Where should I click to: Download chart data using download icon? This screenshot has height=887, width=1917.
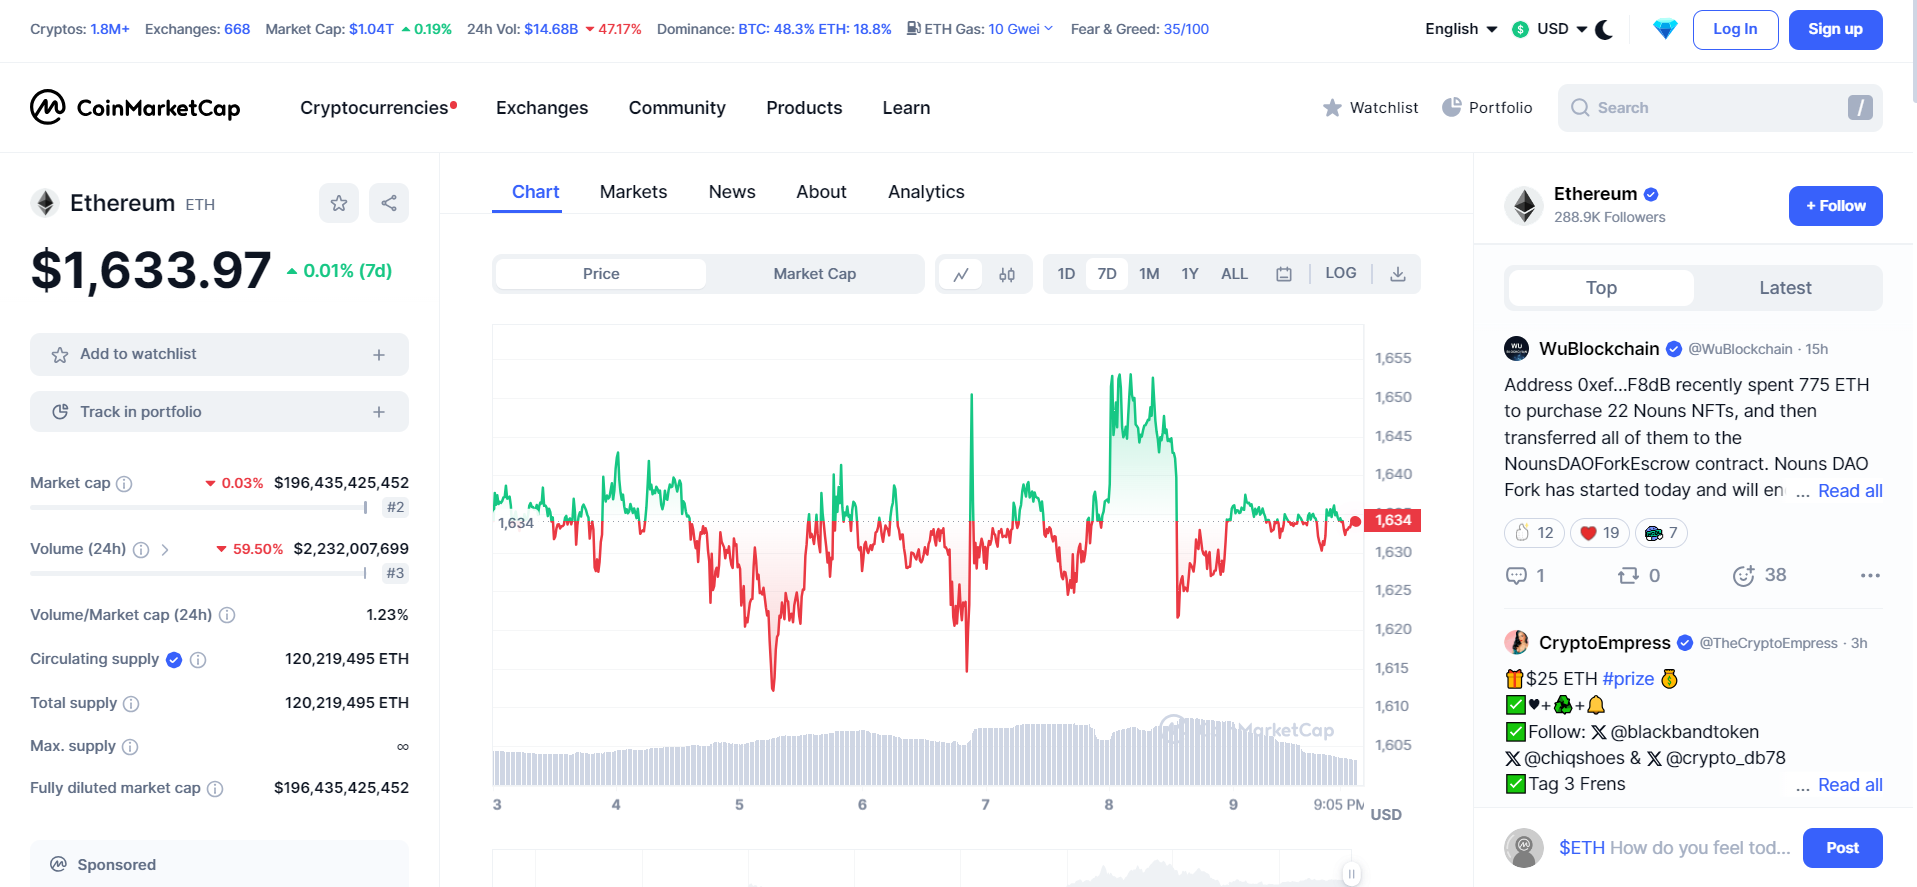coord(1398,274)
